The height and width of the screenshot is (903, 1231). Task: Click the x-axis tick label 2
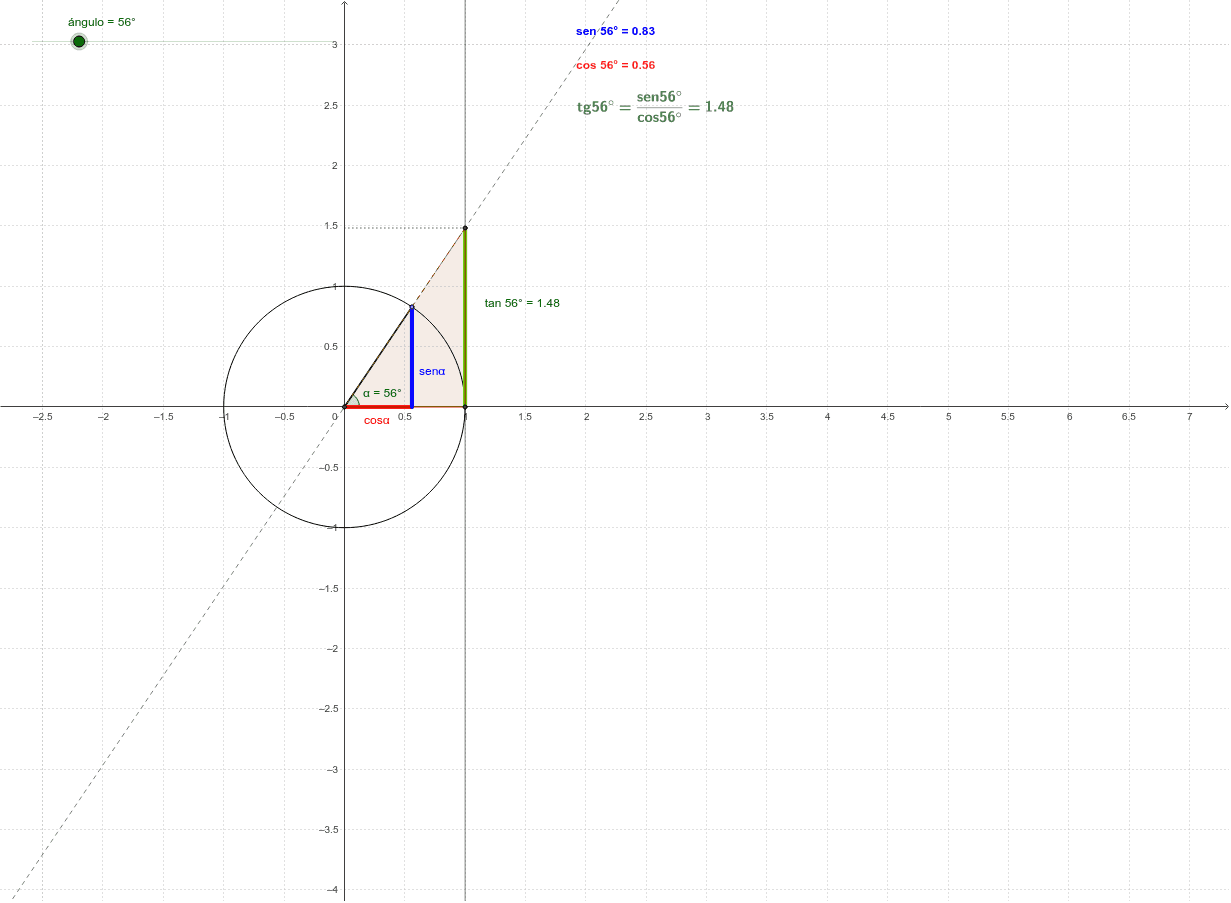click(586, 416)
